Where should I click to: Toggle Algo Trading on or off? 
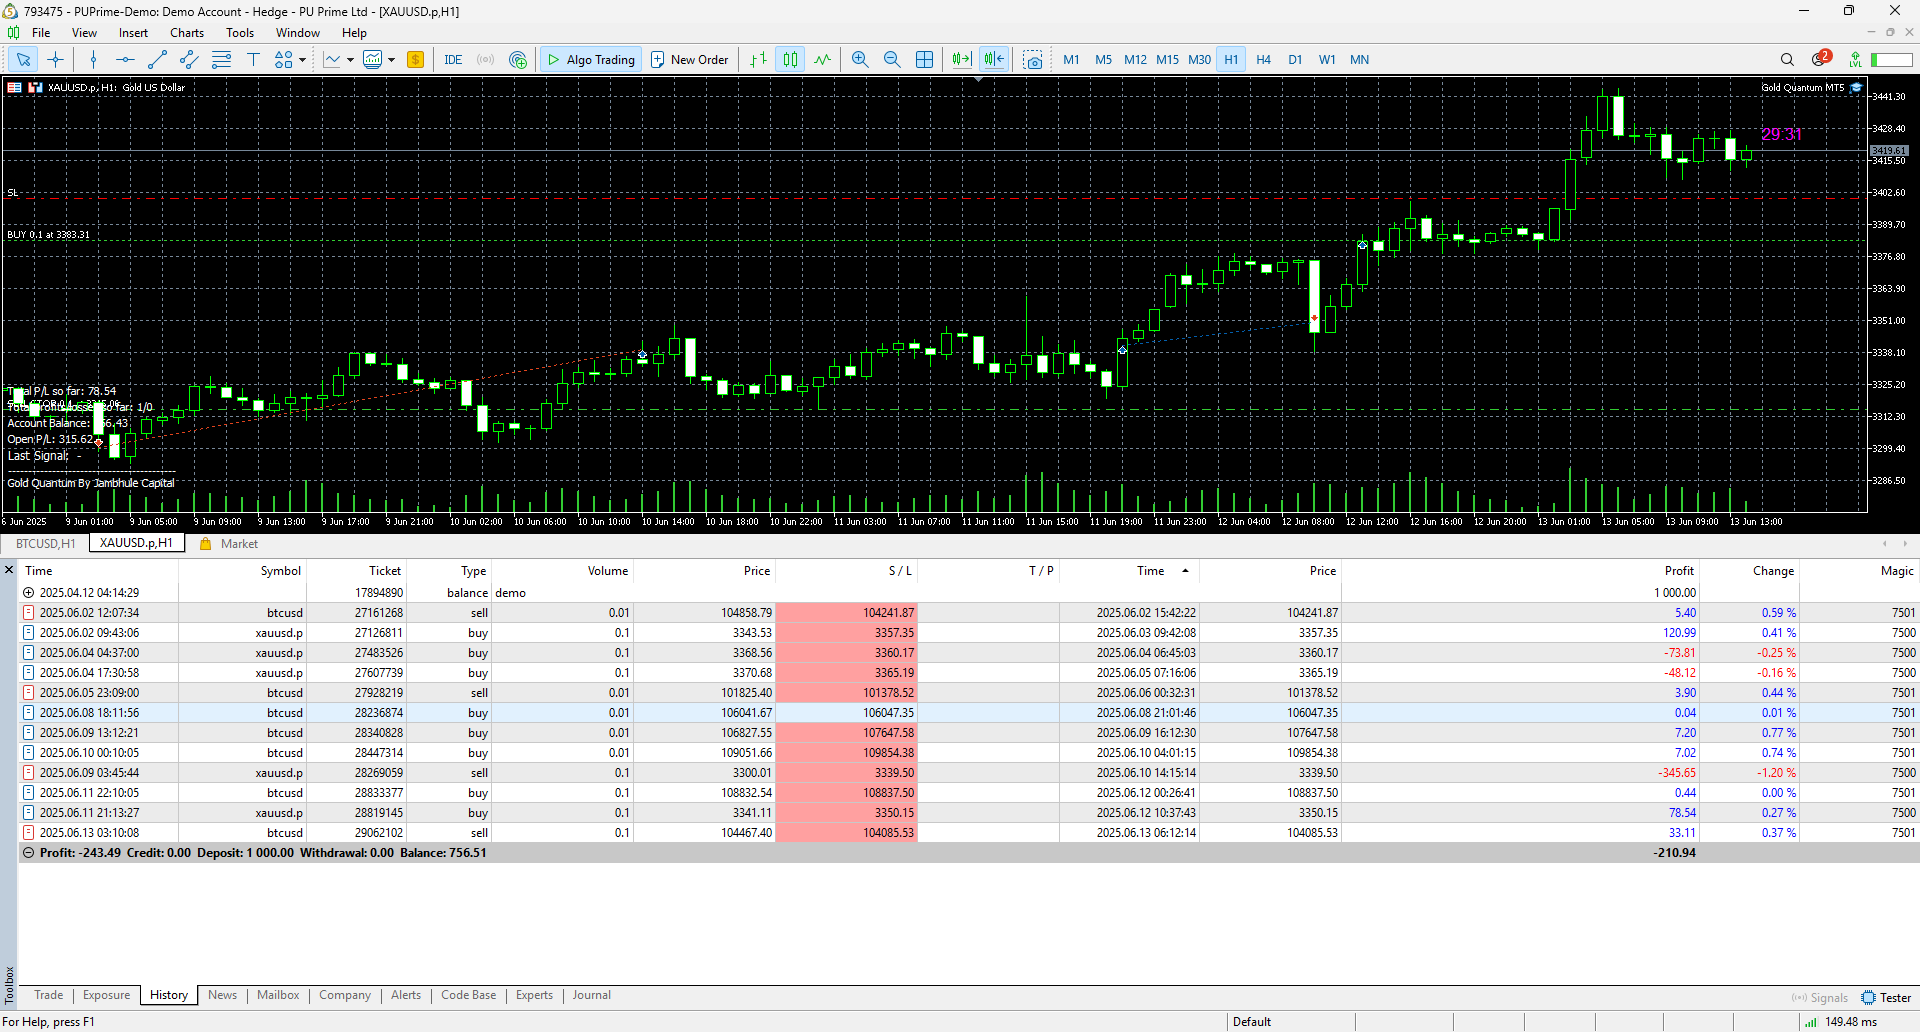[591, 60]
